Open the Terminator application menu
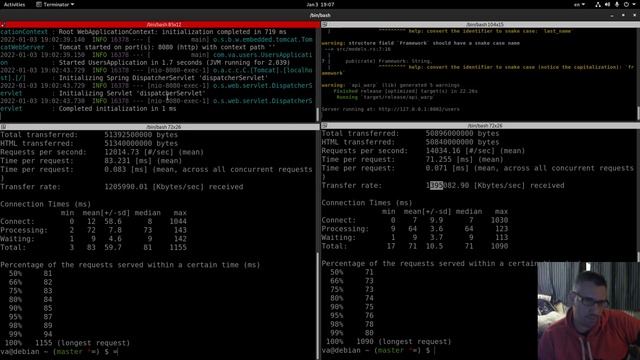 pos(55,4)
